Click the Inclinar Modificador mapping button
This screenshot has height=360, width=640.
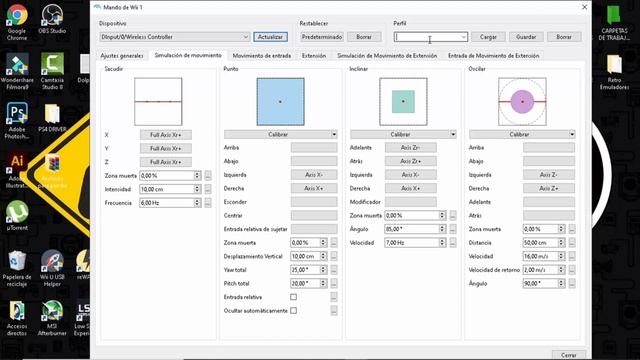point(411,202)
